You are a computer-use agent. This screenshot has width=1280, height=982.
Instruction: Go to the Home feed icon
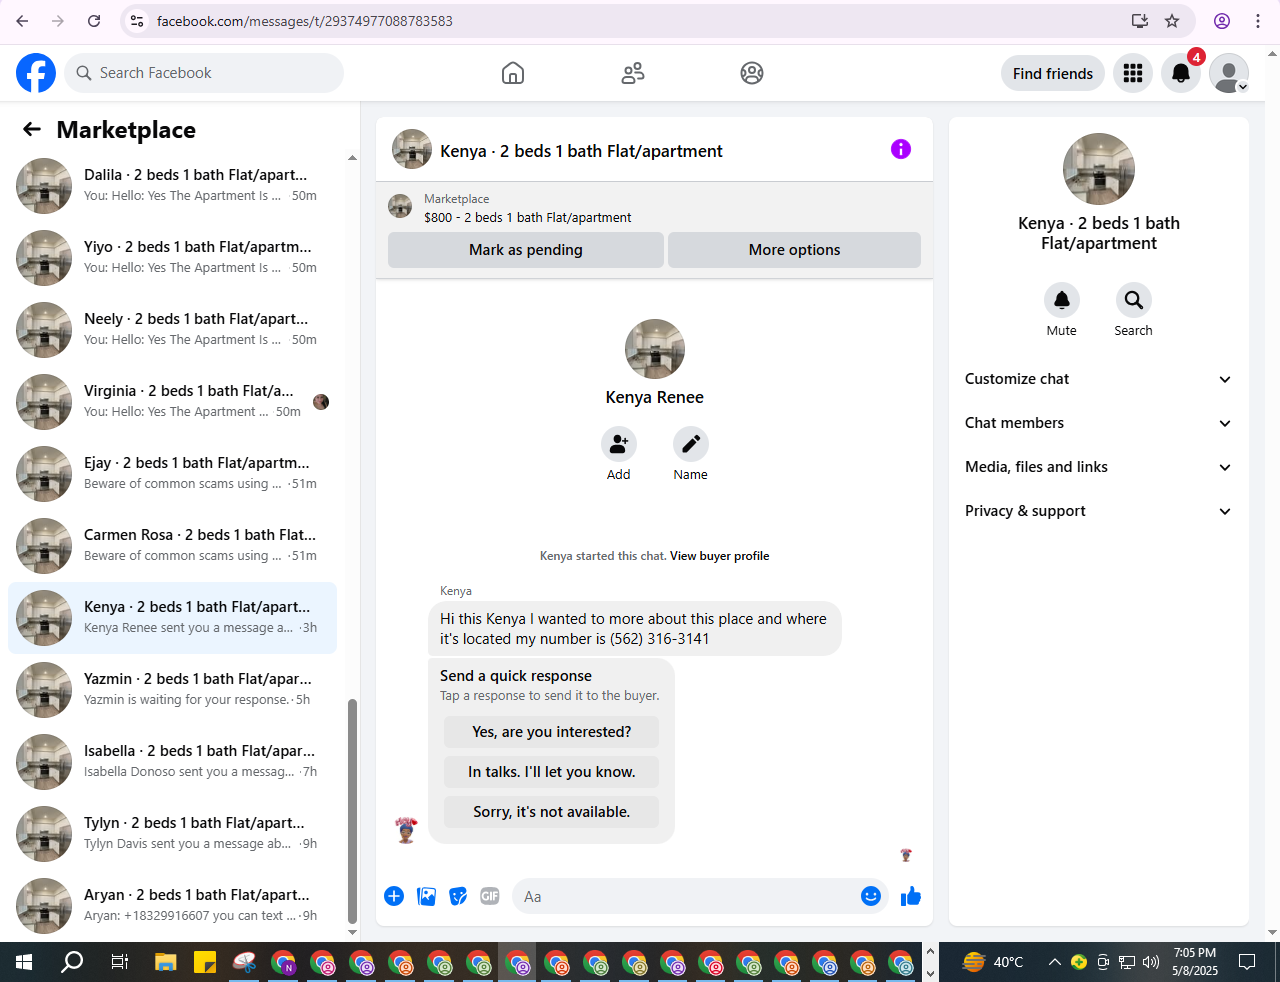pyautogui.click(x=513, y=73)
